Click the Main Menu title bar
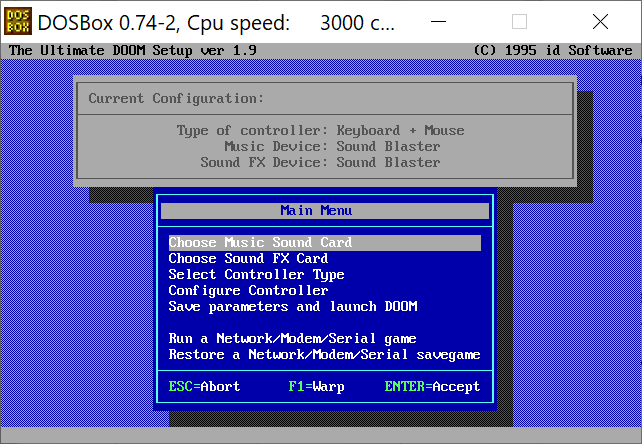 pos(325,211)
